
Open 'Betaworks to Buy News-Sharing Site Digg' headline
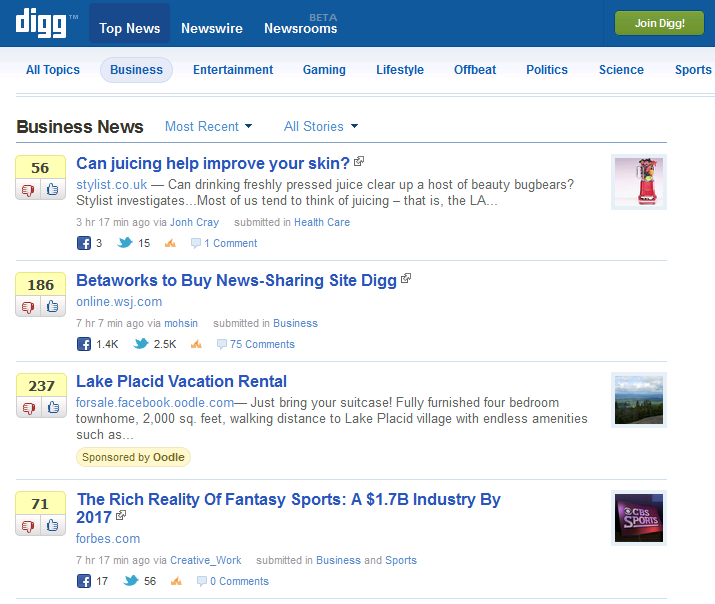pyautogui.click(x=236, y=280)
